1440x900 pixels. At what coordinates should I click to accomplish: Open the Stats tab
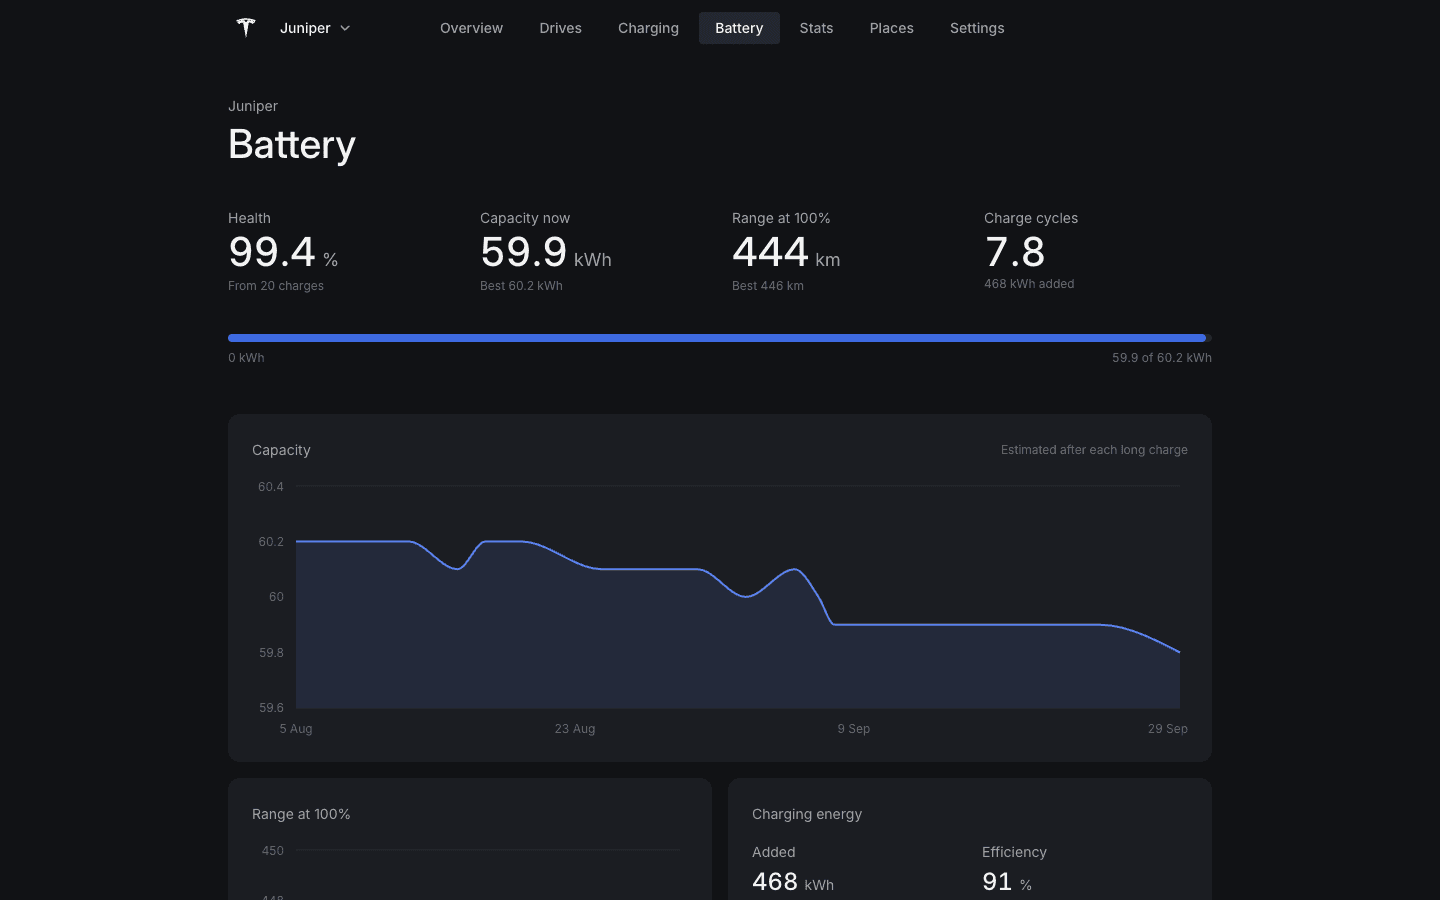point(816,28)
